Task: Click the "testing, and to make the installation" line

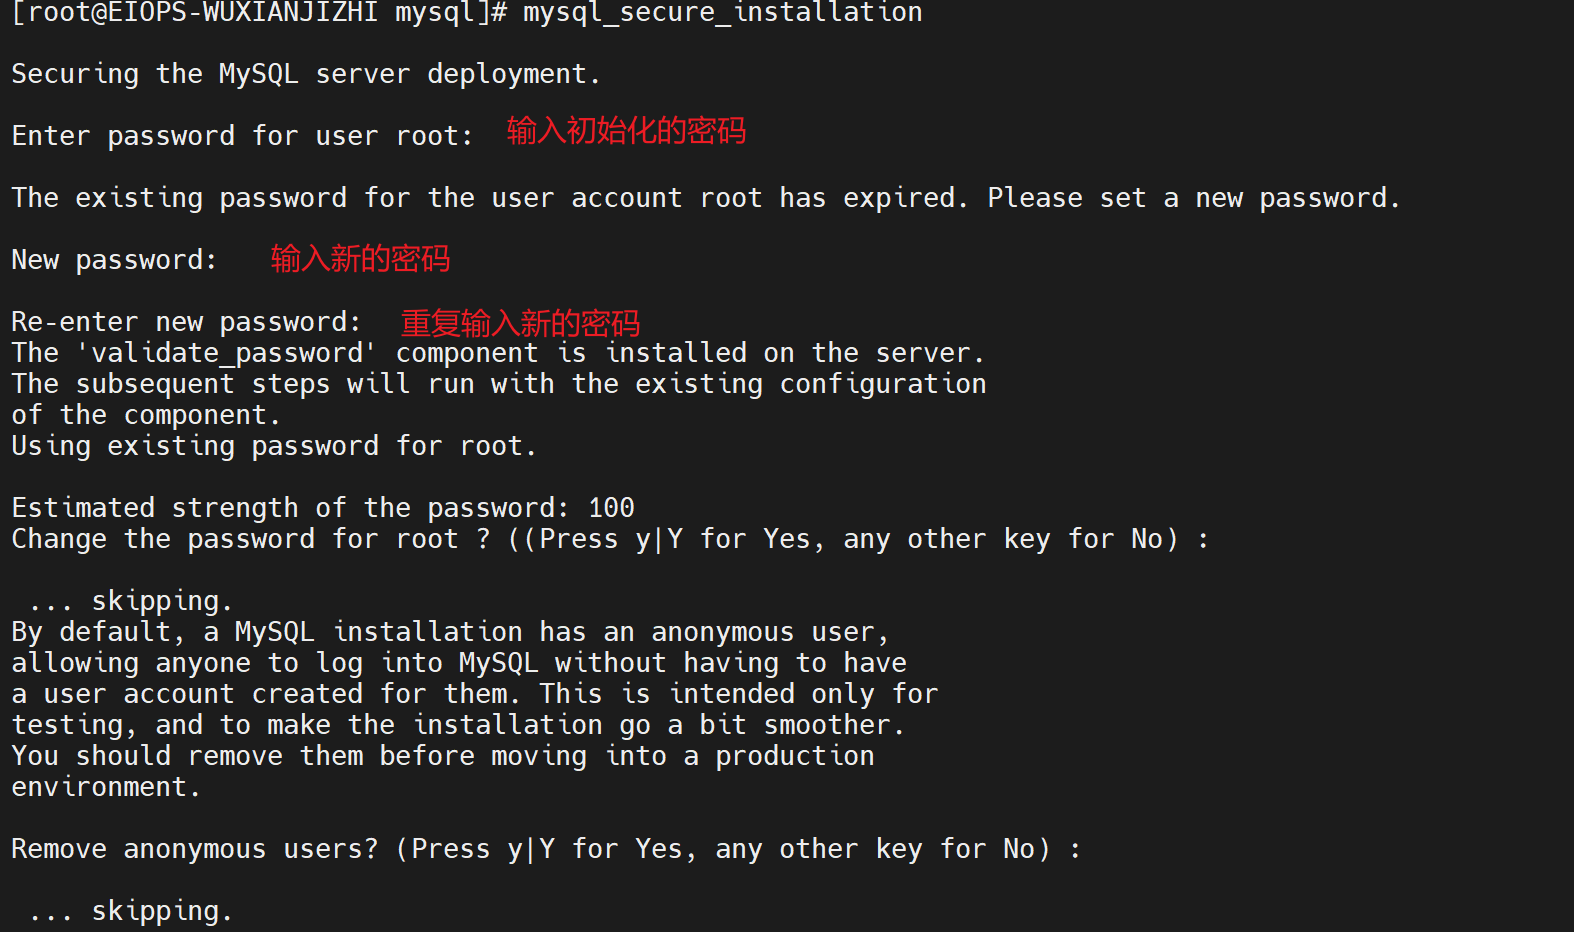Action: click(x=457, y=725)
